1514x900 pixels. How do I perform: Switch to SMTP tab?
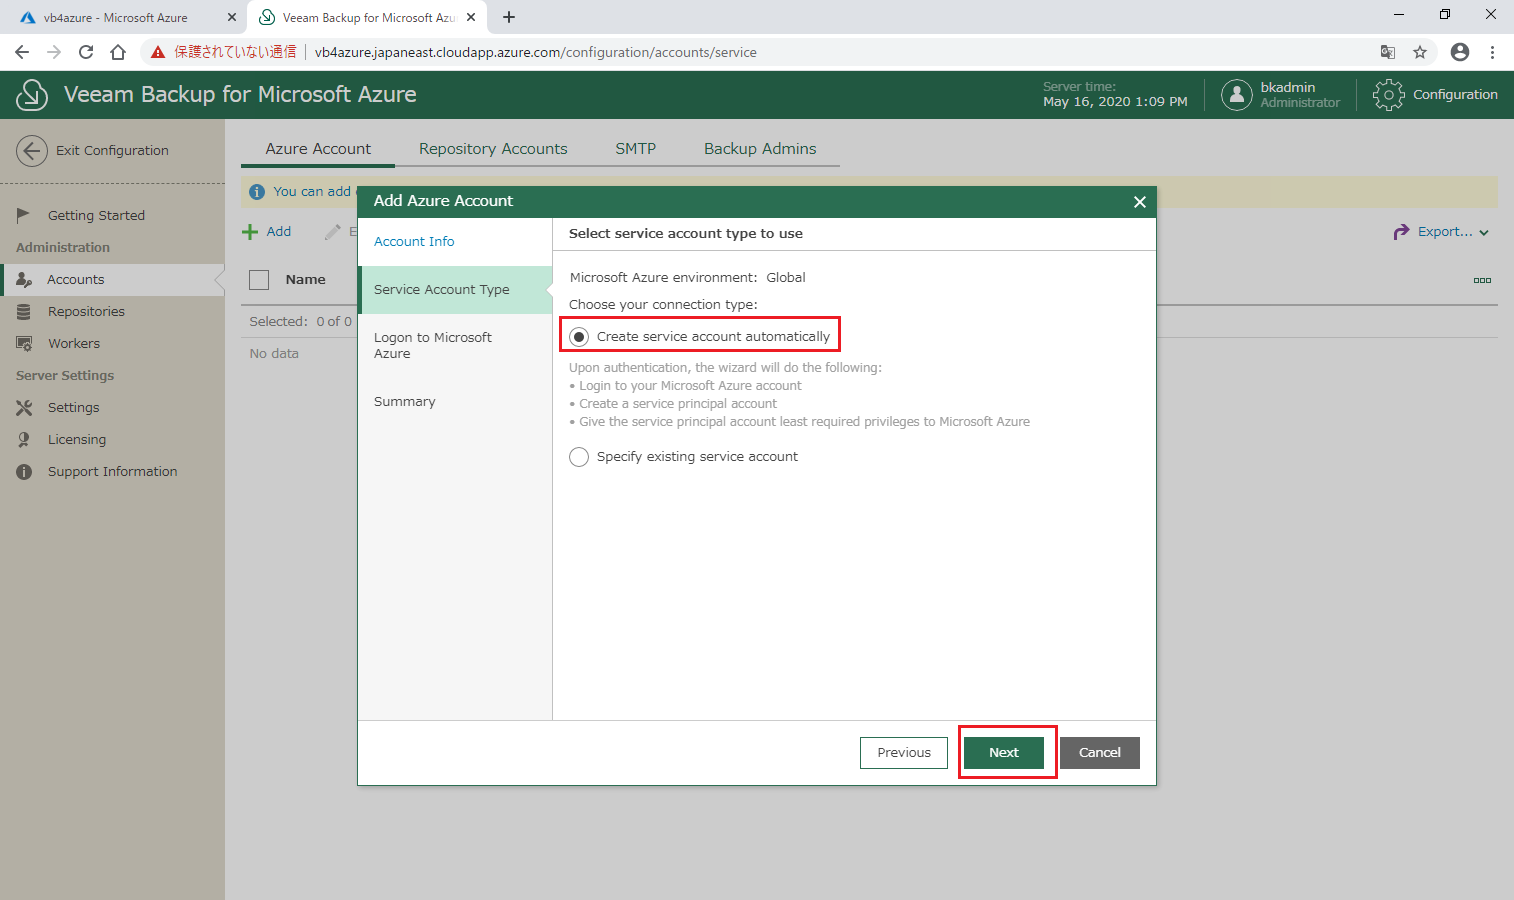click(635, 149)
